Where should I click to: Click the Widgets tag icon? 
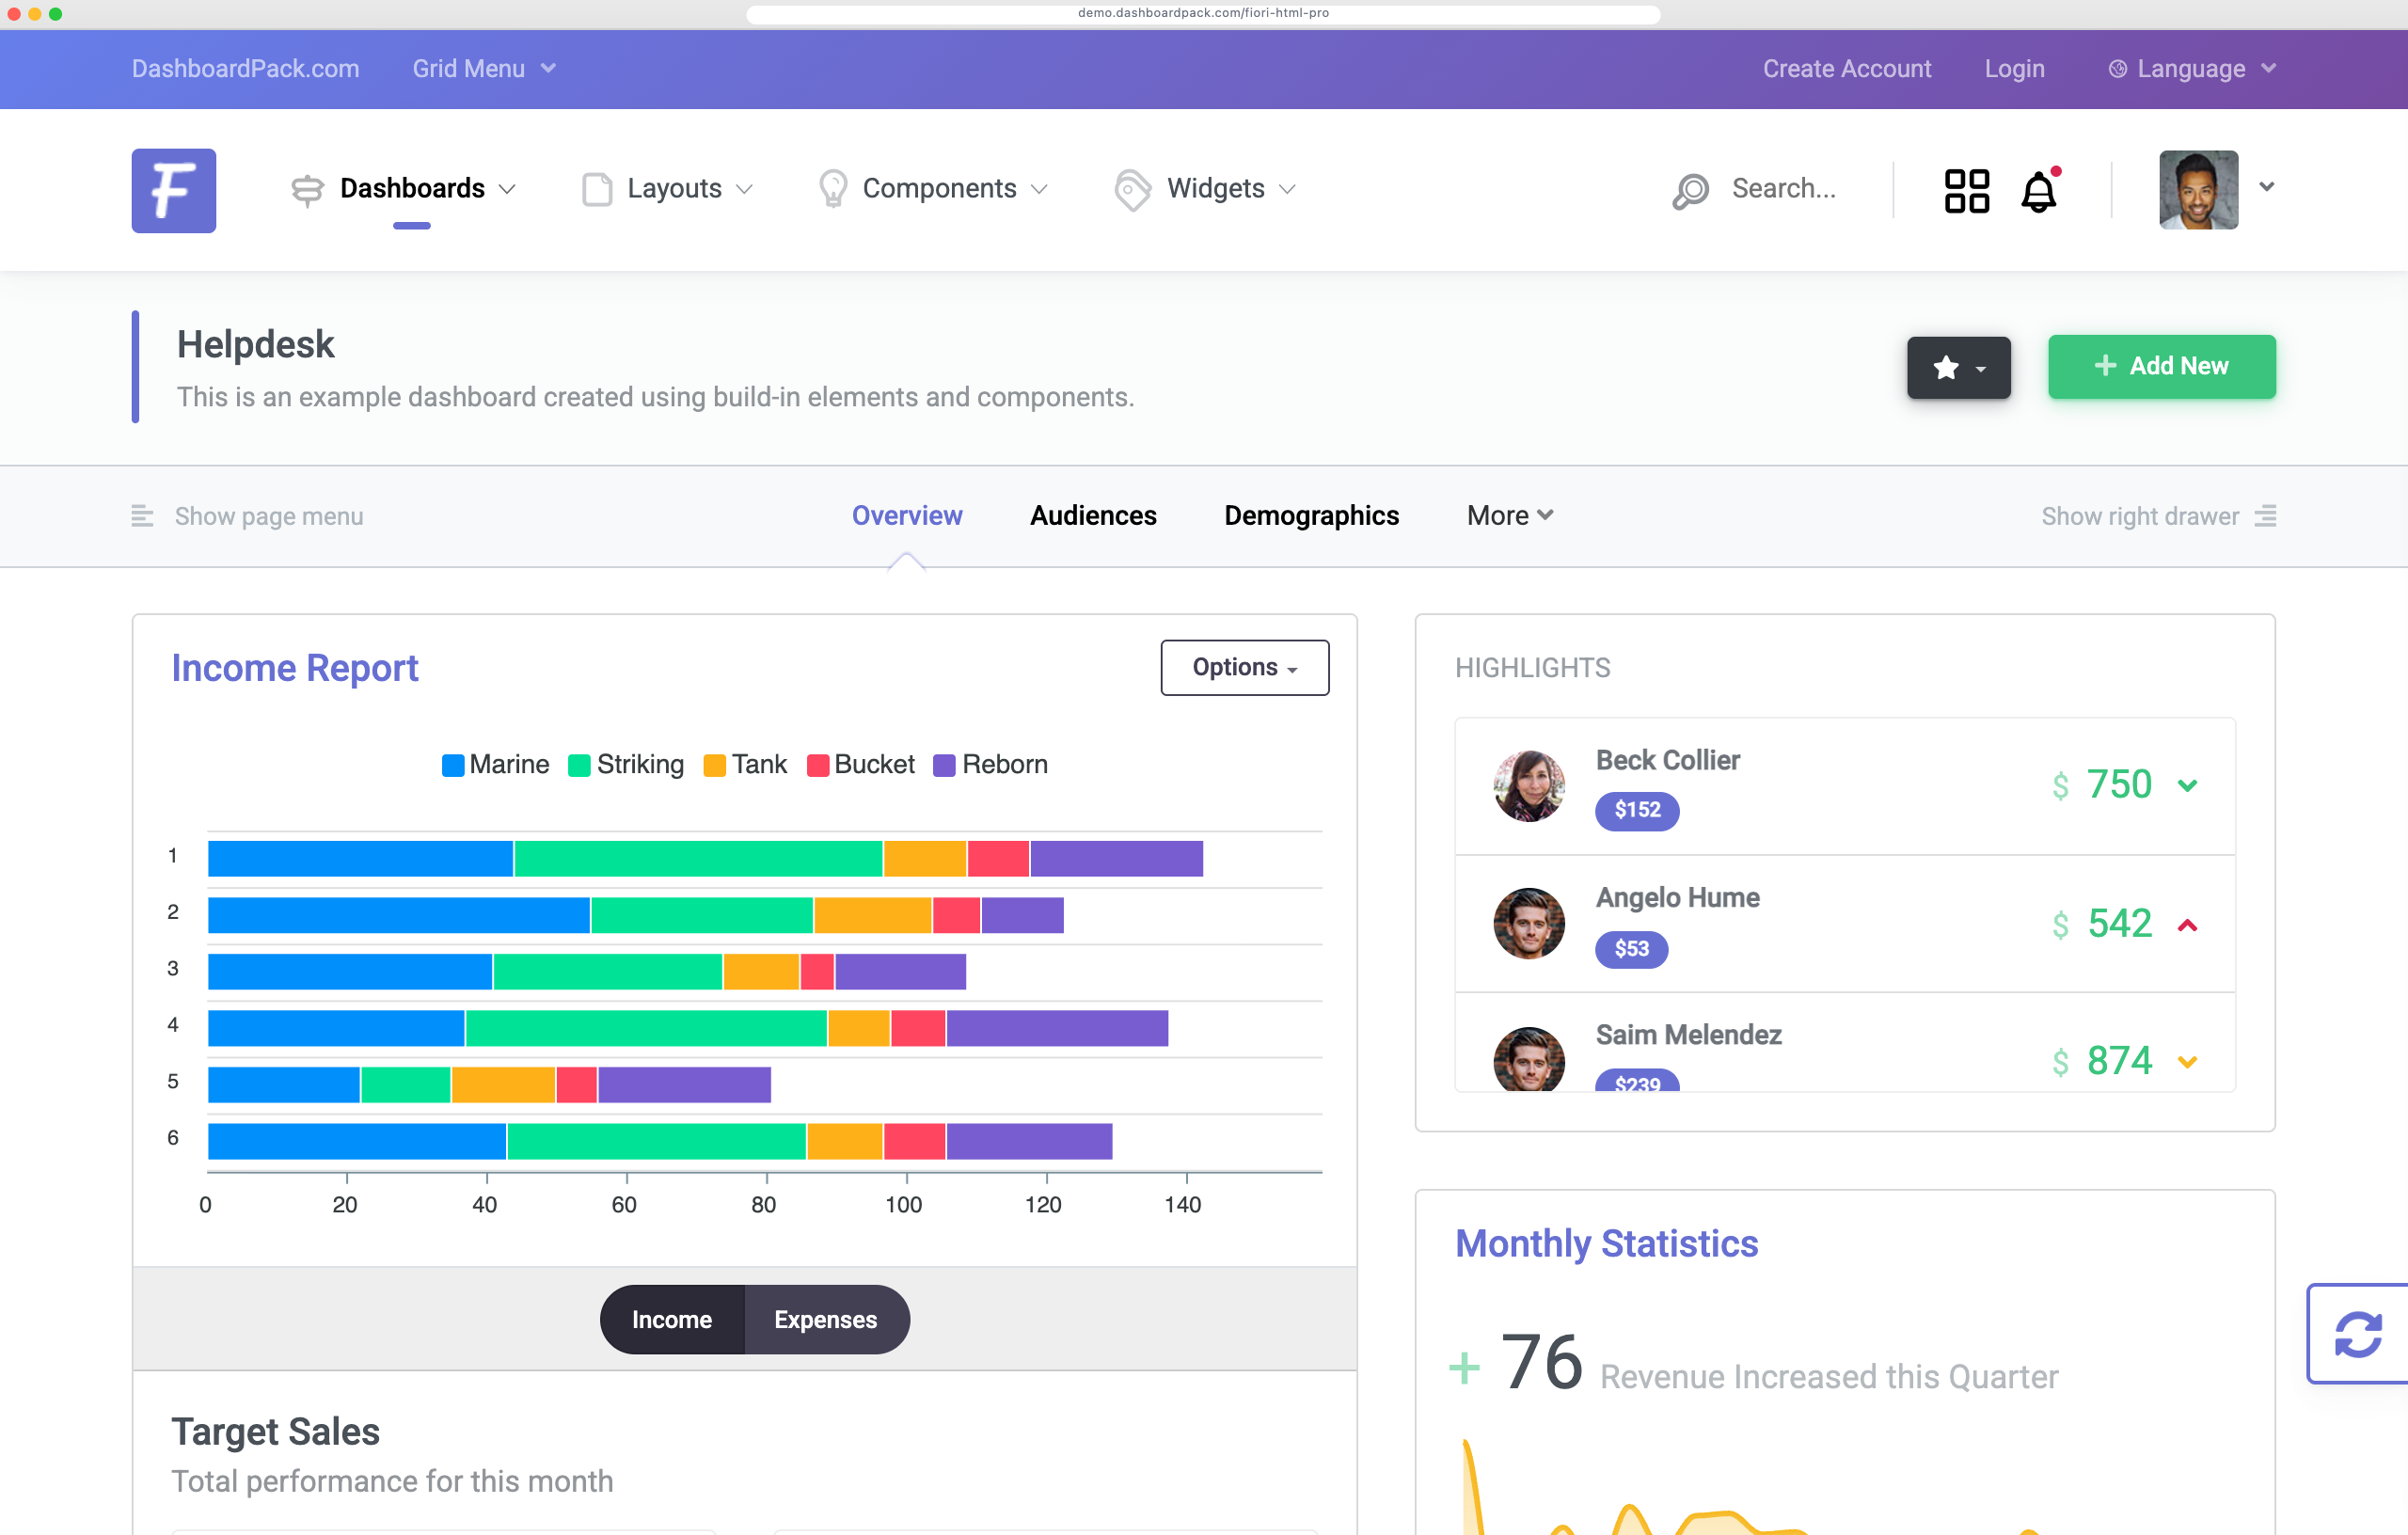point(1133,189)
